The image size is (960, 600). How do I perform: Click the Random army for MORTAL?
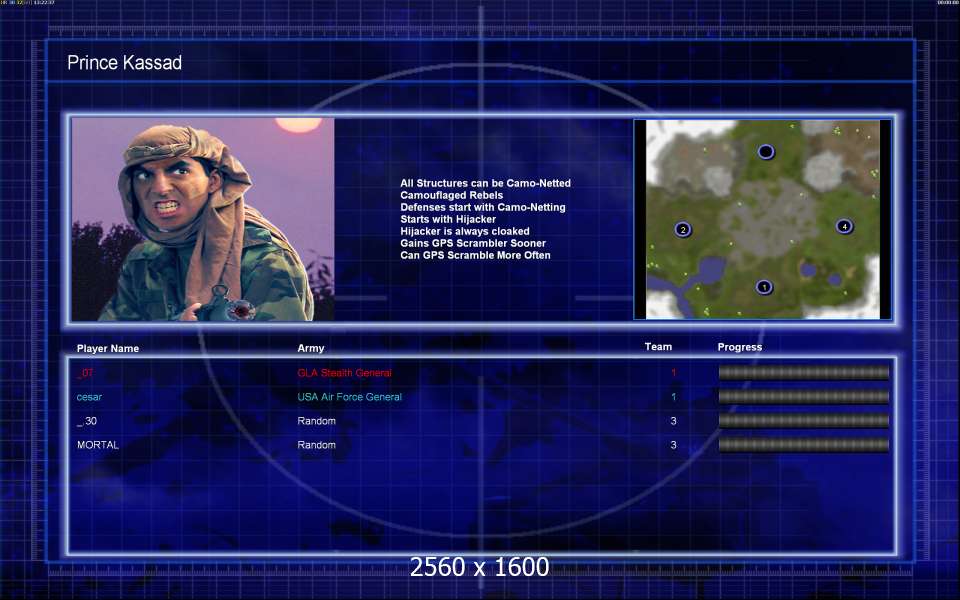(317, 445)
